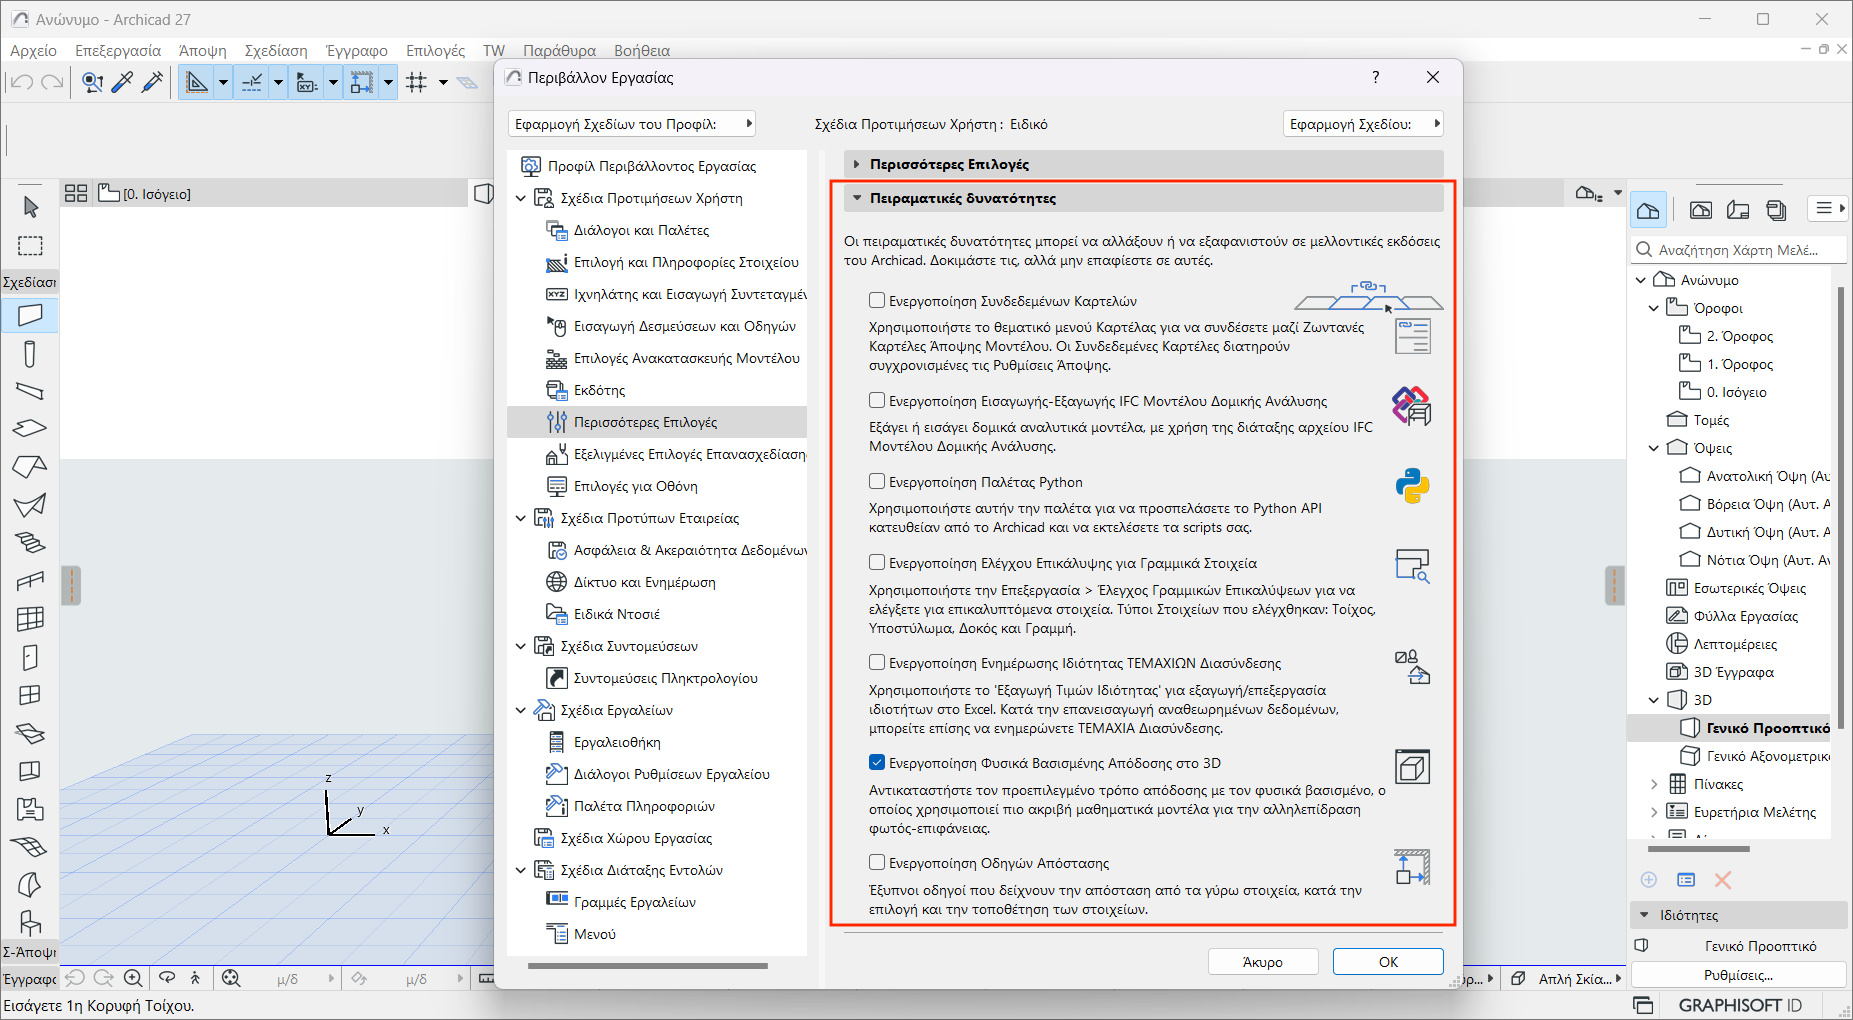Click the Navigator search field
1853x1020 pixels.
[x=1738, y=250]
